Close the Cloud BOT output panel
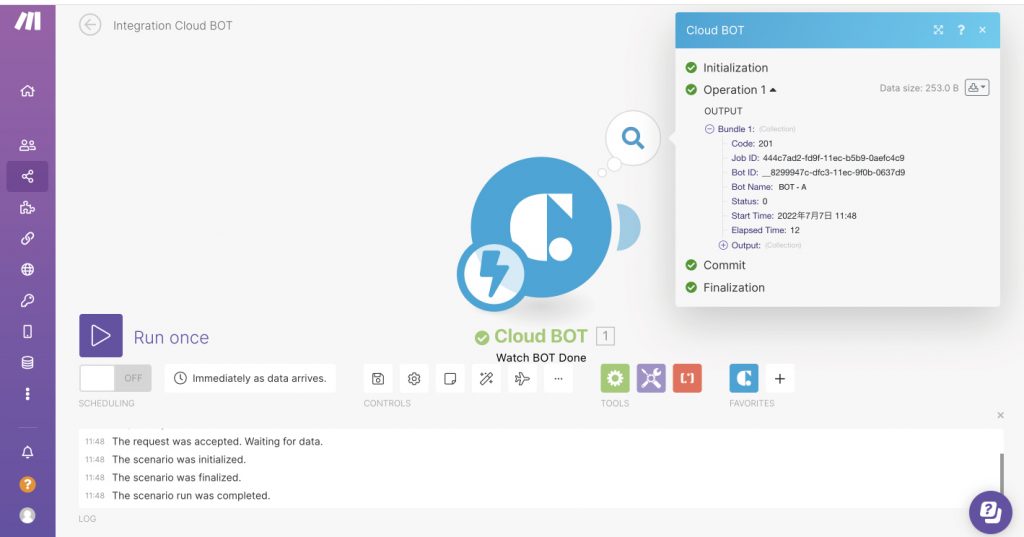 click(982, 30)
